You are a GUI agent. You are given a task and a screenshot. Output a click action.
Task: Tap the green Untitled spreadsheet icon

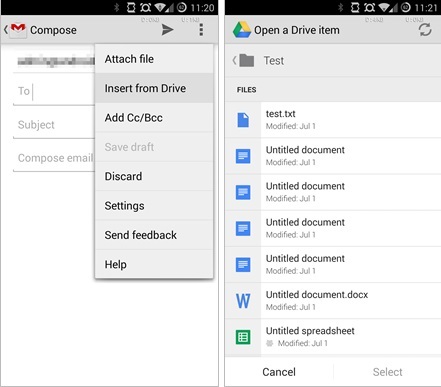(x=243, y=337)
